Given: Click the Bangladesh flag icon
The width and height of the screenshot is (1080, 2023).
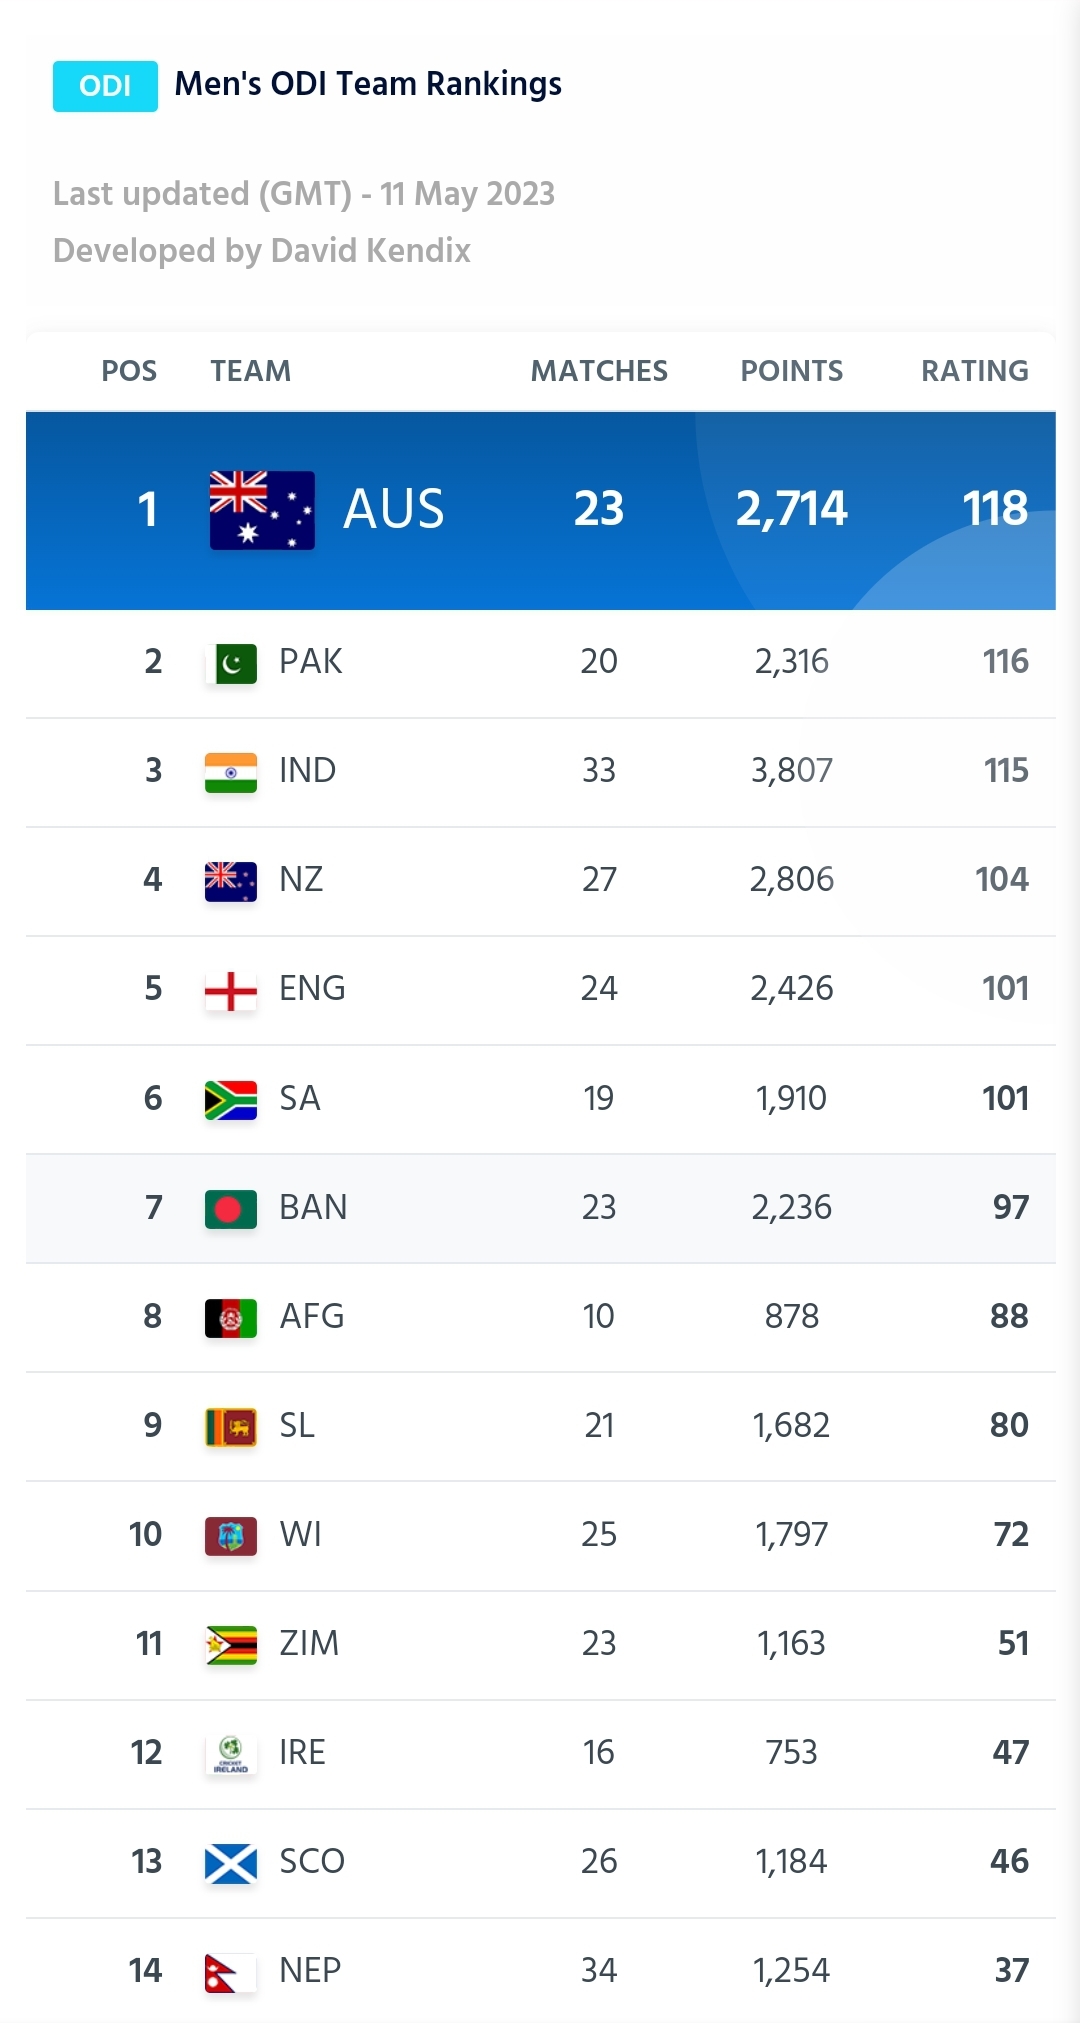Looking at the screenshot, I should coord(231,1209).
